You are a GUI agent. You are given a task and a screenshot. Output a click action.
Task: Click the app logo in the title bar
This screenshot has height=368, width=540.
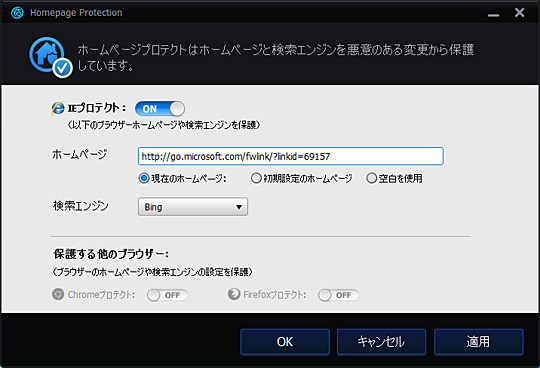[x=17, y=13]
